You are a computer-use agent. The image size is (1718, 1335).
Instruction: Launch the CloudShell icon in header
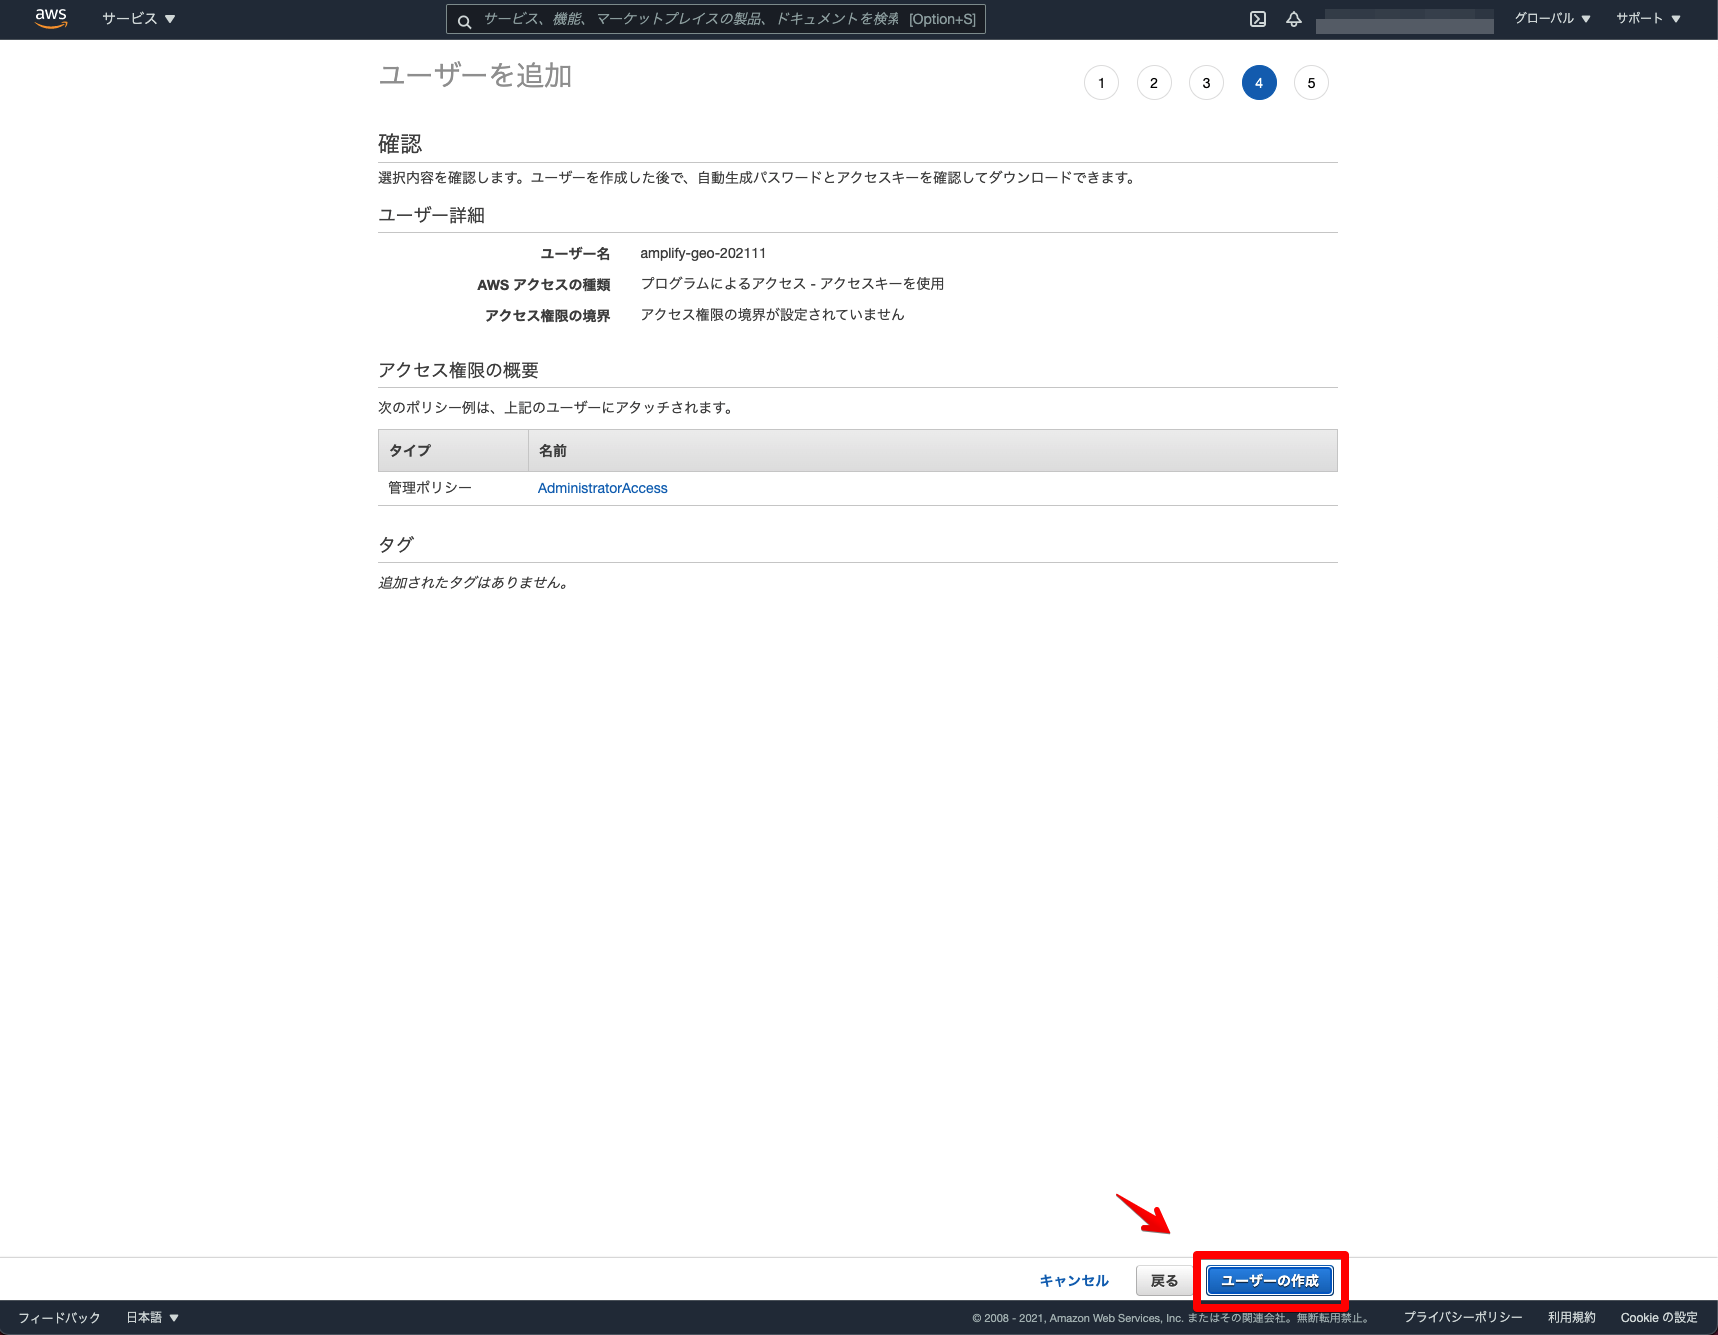pos(1258,19)
